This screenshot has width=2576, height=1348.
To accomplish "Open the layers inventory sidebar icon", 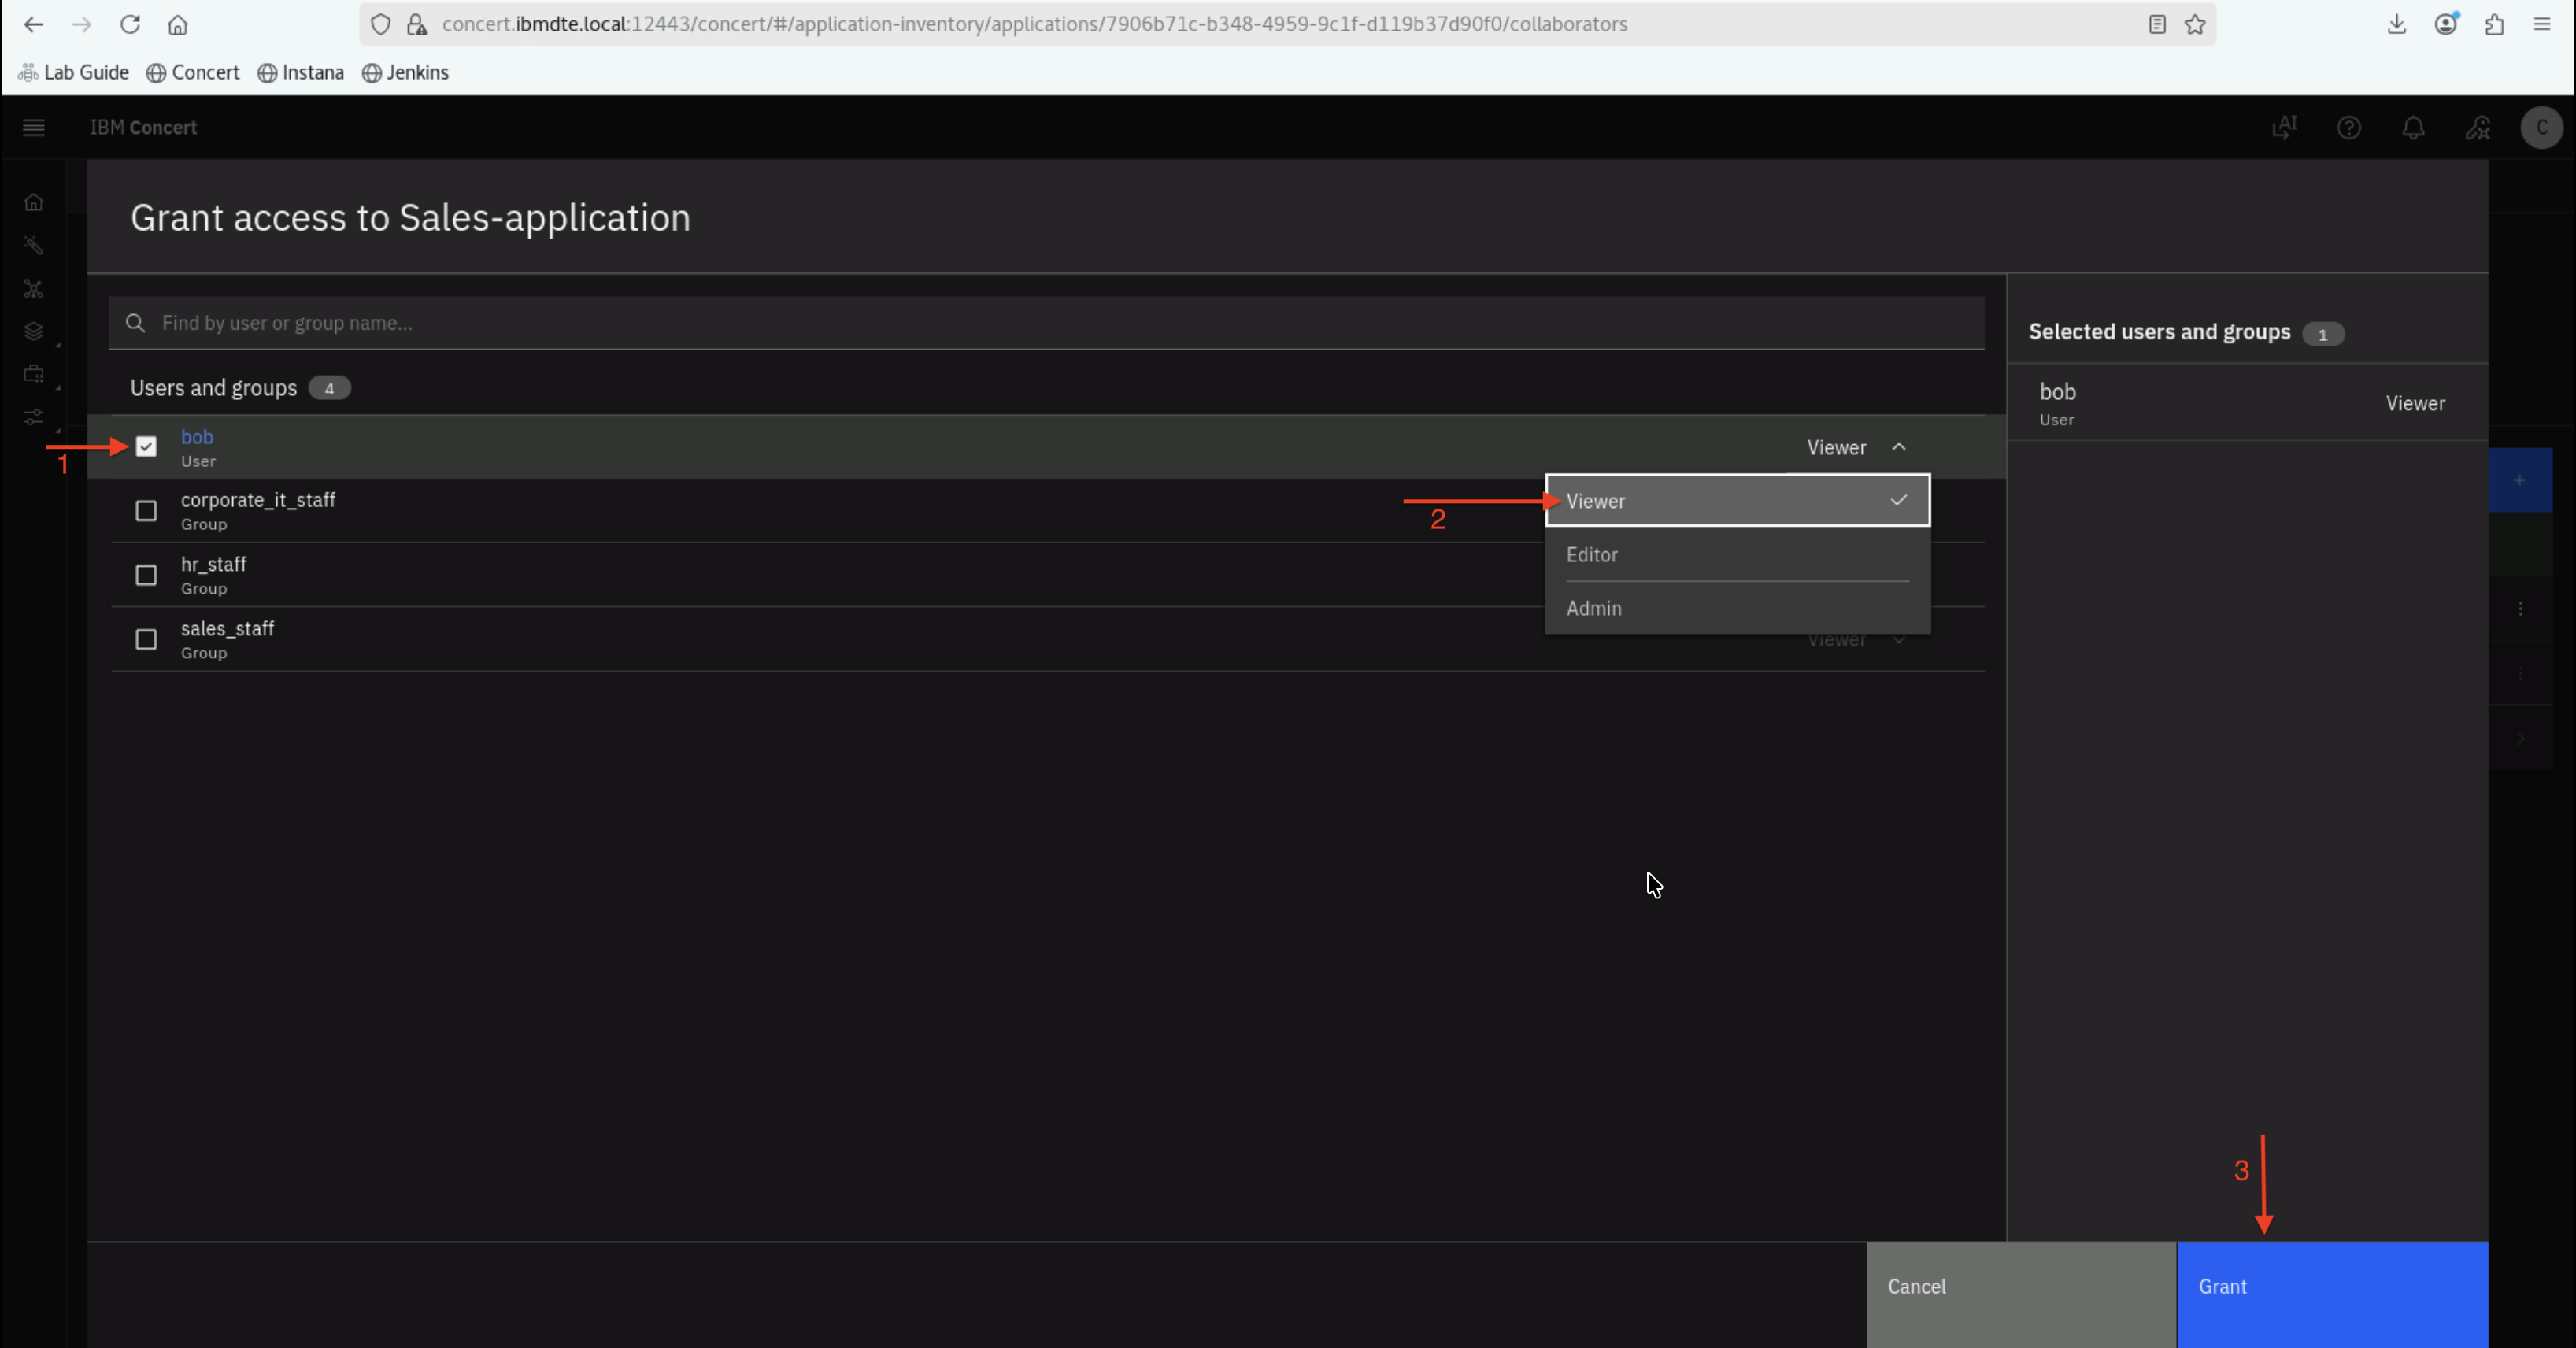I will (x=34, y=332).
